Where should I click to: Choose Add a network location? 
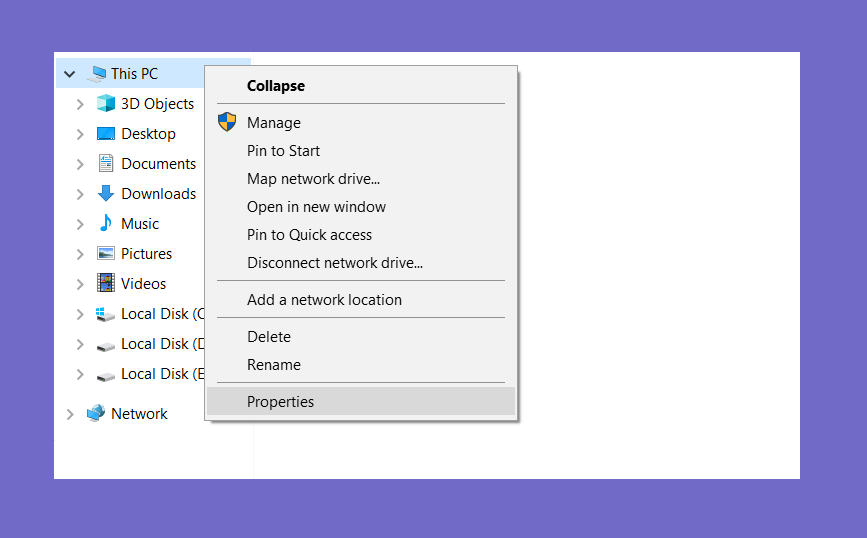[x=361, y=300]
